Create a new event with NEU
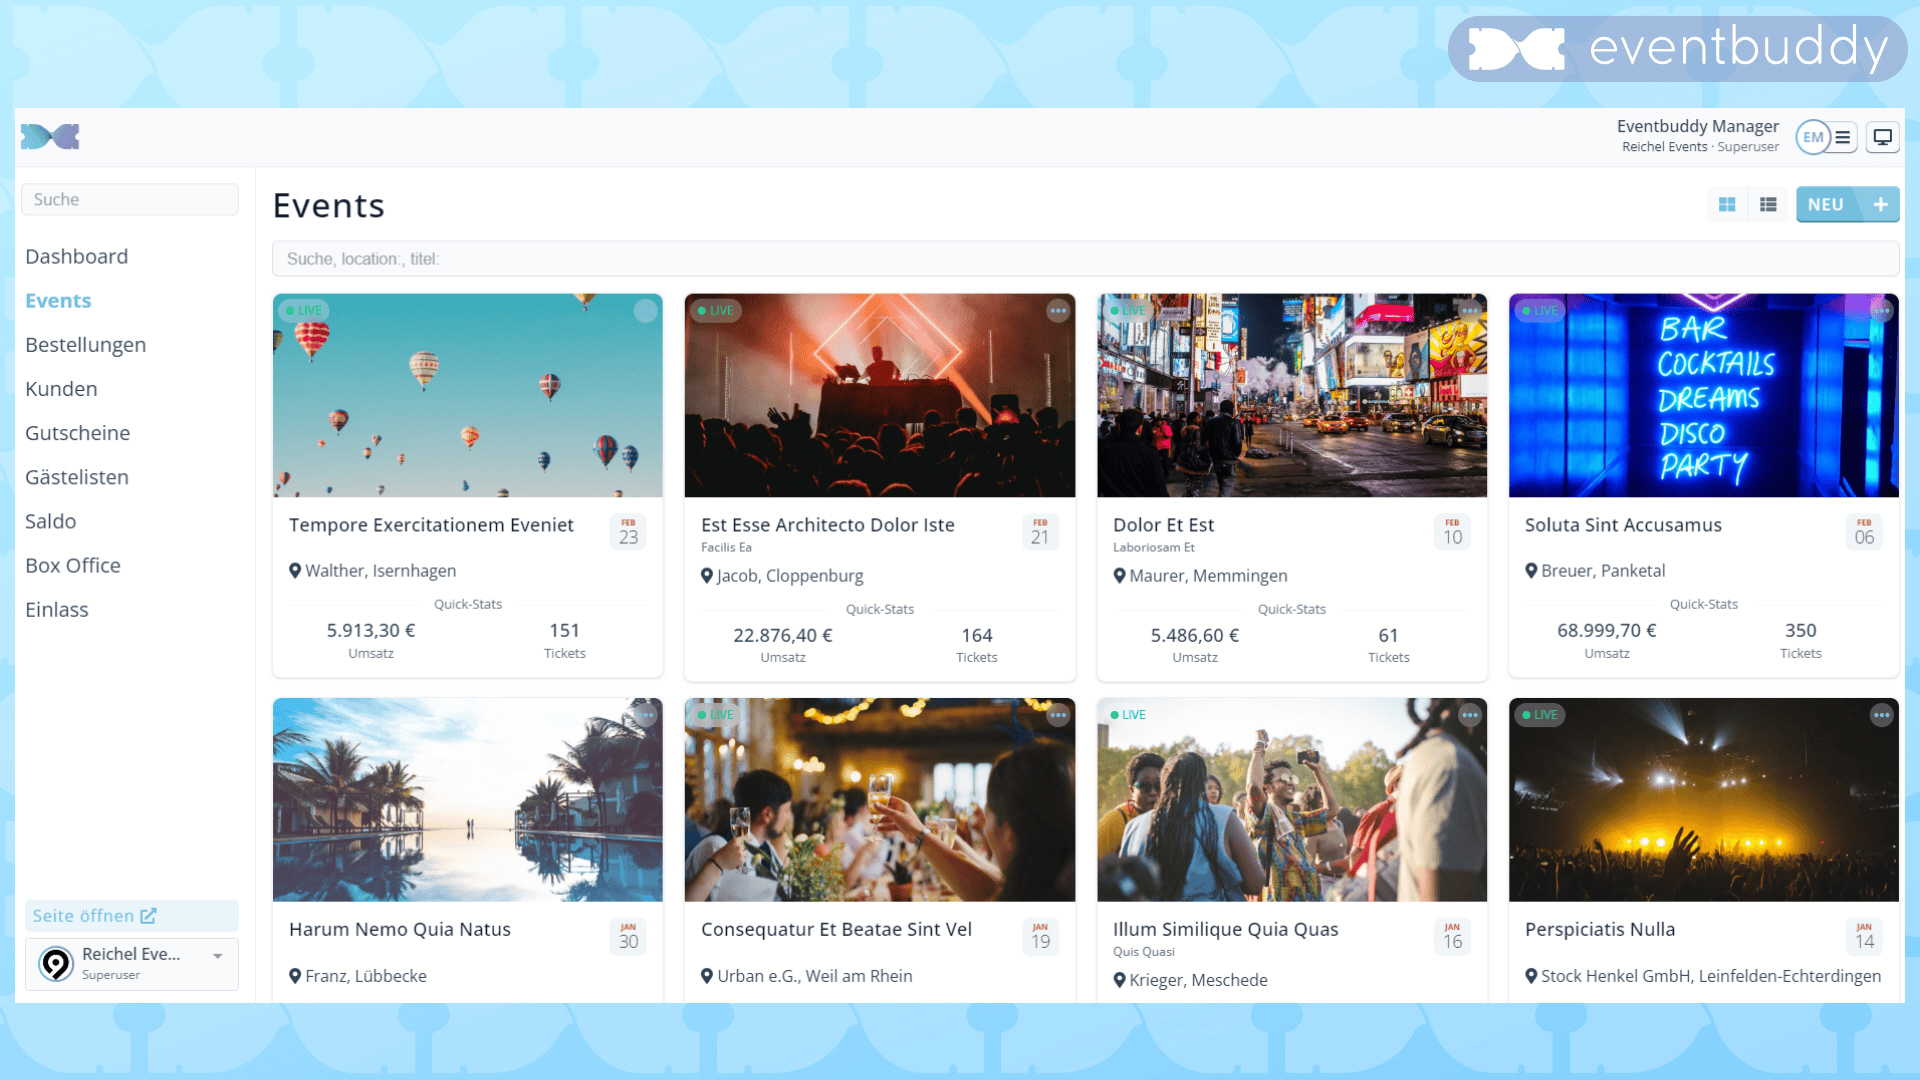Viewport: 1920px width, 1080px height. [x=1847, y=204]
